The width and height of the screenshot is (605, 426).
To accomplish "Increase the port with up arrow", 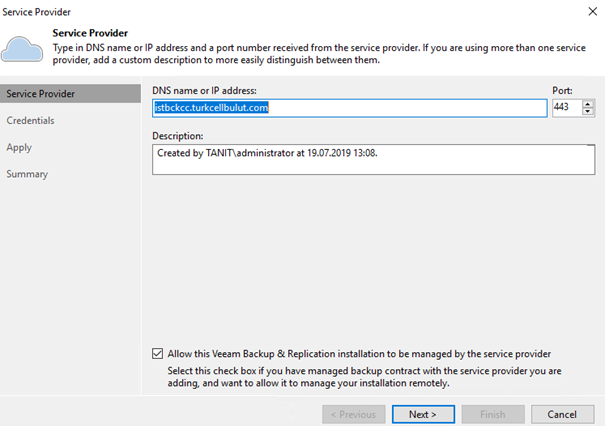I will point(588,104).
